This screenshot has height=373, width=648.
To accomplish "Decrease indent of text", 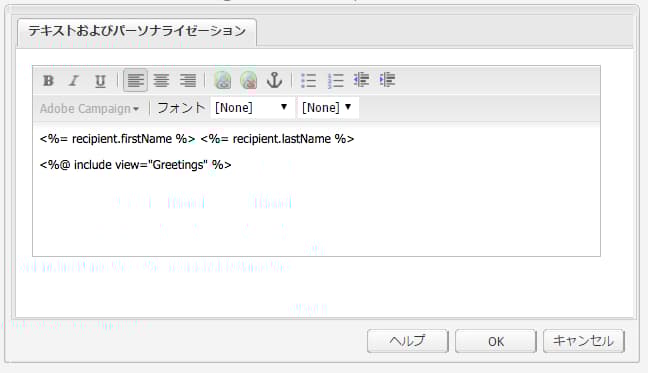I will click(361, 80).
